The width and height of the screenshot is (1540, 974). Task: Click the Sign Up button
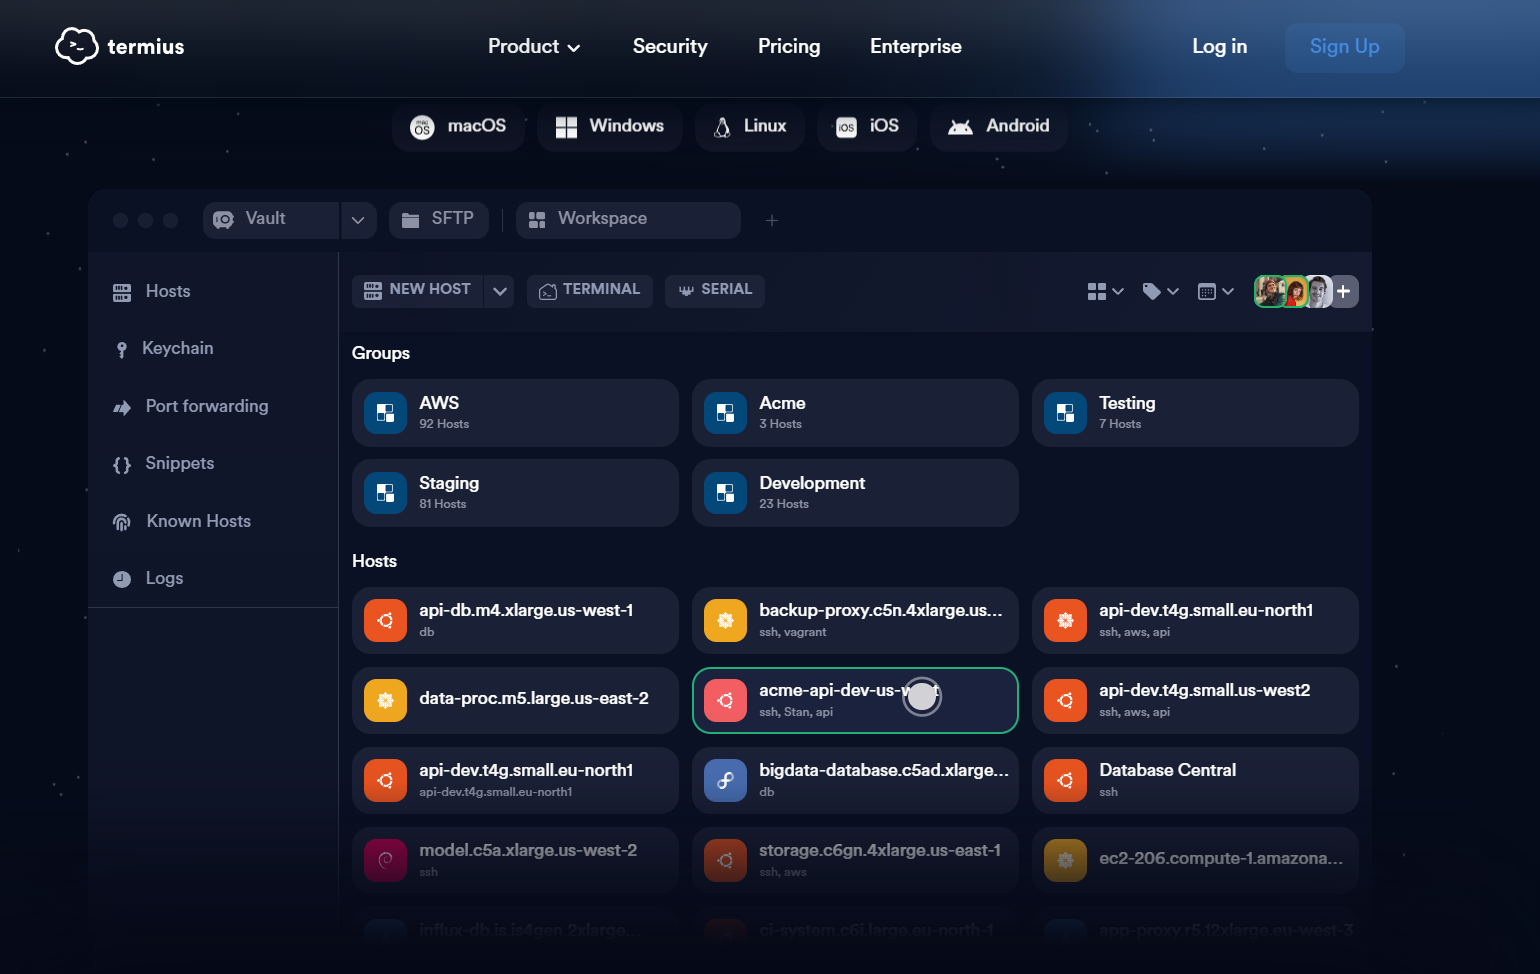1345,47
